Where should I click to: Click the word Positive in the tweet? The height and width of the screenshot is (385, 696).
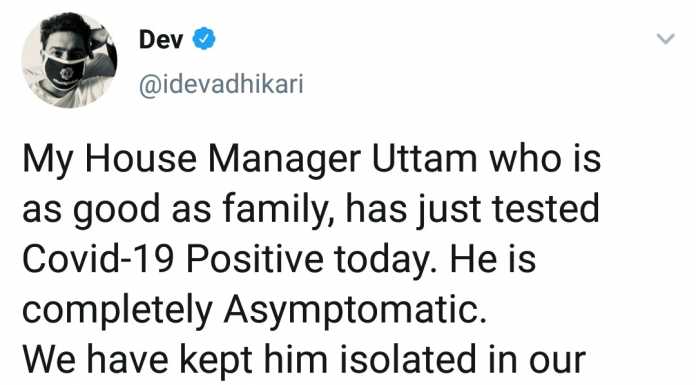coord(254,259)
